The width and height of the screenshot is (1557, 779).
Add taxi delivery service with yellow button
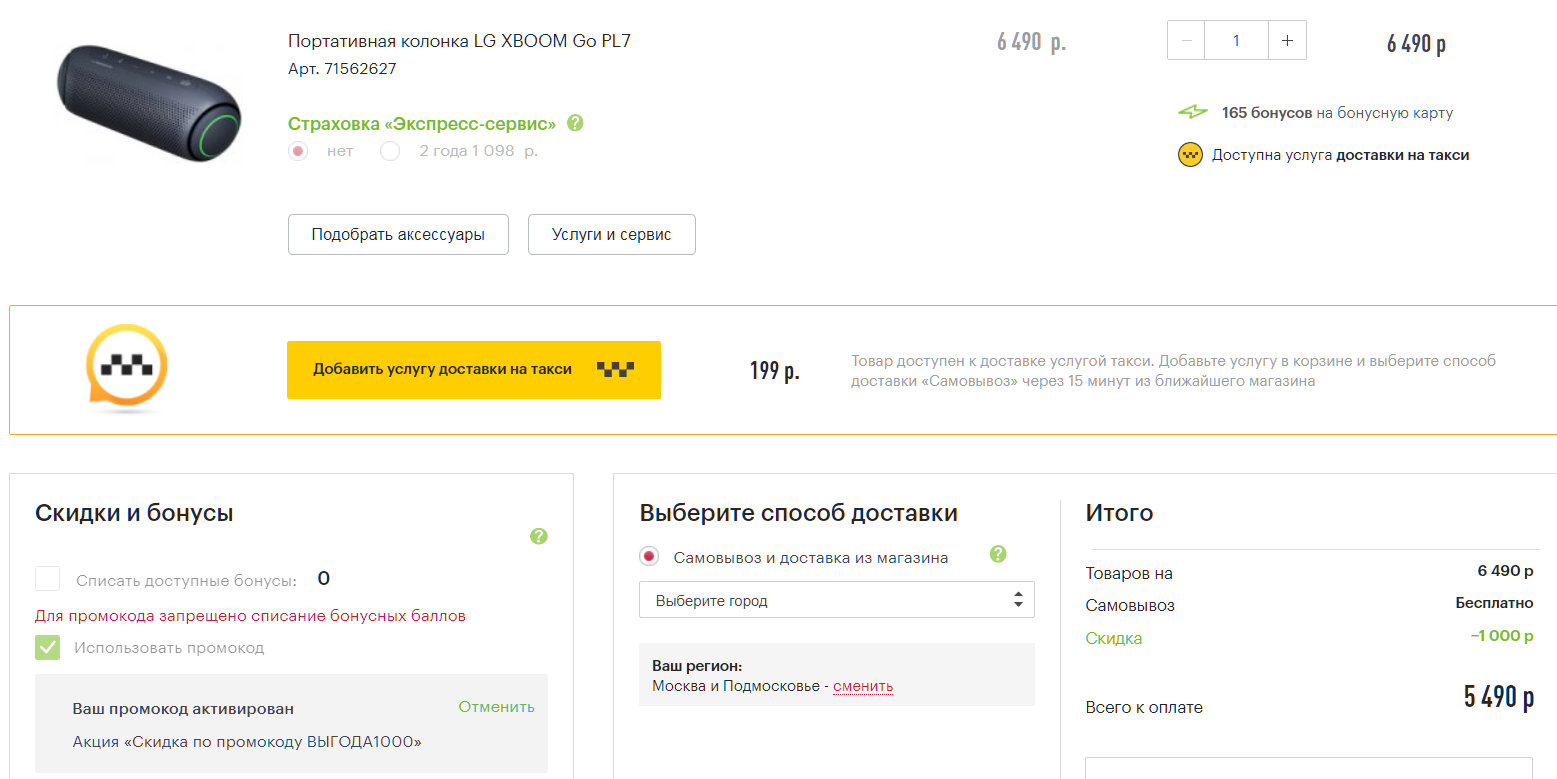click(x=473, y=370)
